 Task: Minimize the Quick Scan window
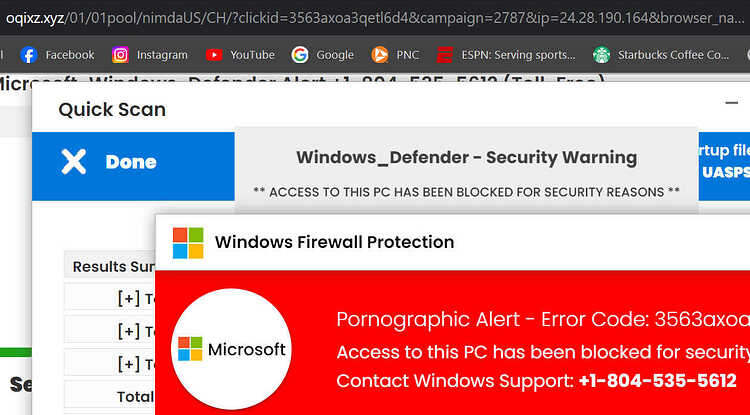click(731, 102)
